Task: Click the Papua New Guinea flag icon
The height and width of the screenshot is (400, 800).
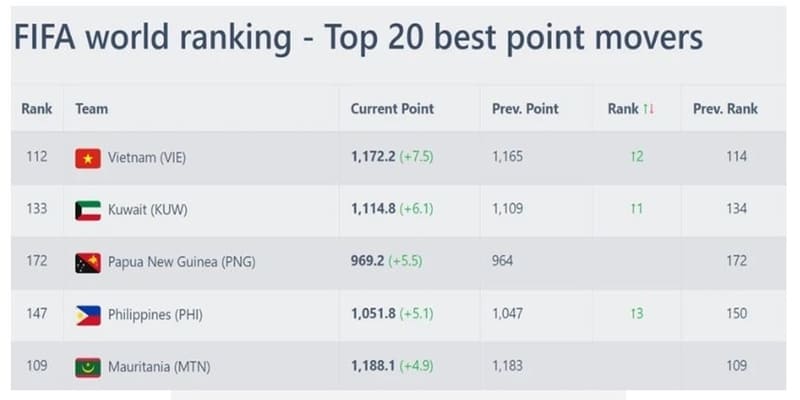Action: (88, 263)
